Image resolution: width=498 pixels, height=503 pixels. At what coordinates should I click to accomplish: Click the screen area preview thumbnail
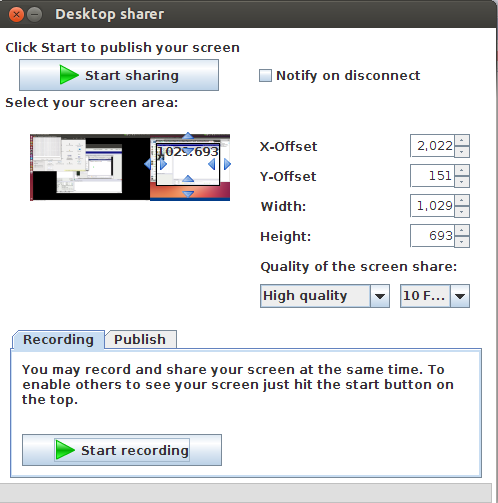(x=130, y=167)
